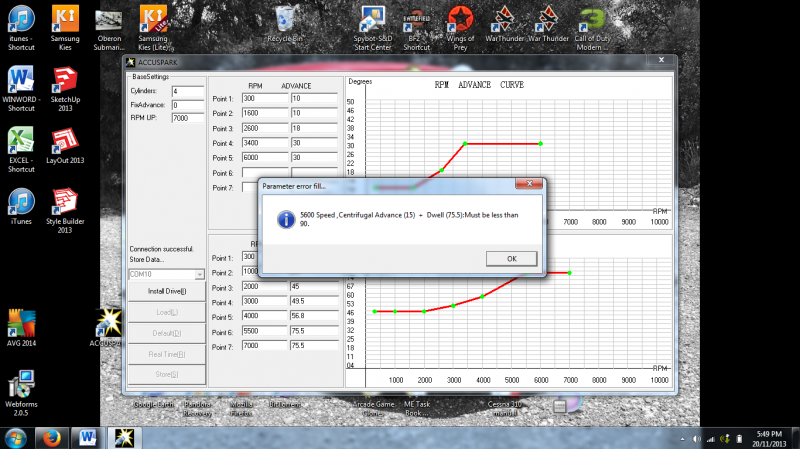Open the WarThunder desktop icon
This screenshot has height=449, width=800.
tap(505, 24)
